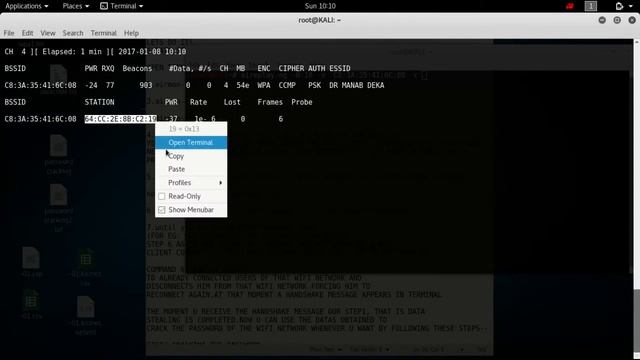Open the Sun 10:10 clock calendar
This screenshot has height=360, width=640.
click(320, 6)
